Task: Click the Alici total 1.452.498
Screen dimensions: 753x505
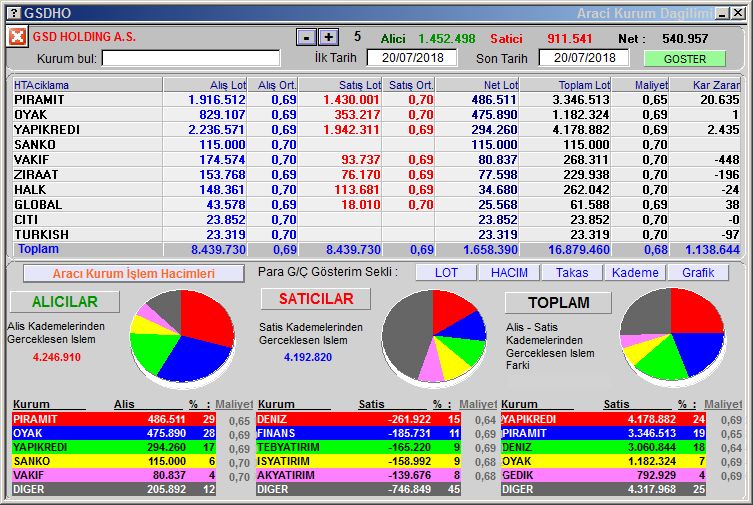Action: coord(447,38)
